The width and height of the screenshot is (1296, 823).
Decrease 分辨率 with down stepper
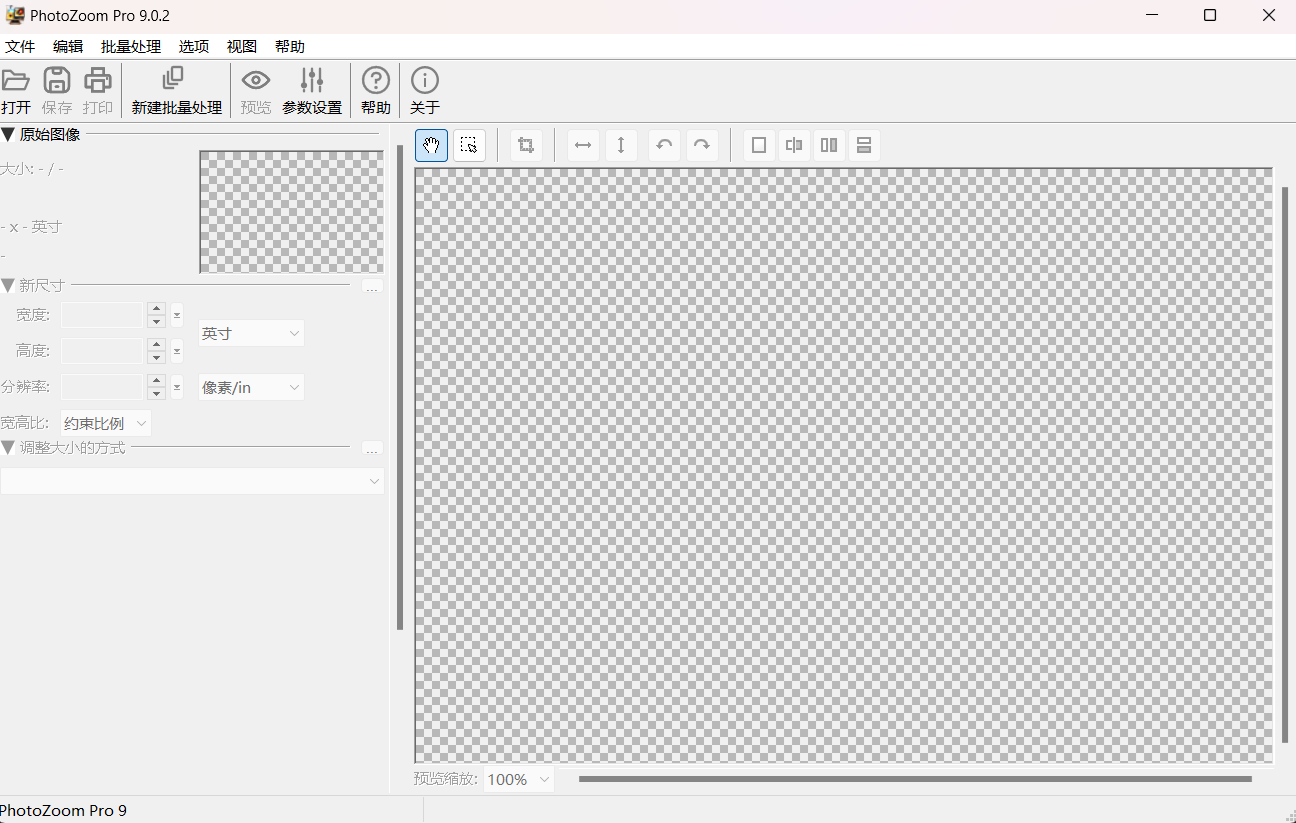[156, 394]
